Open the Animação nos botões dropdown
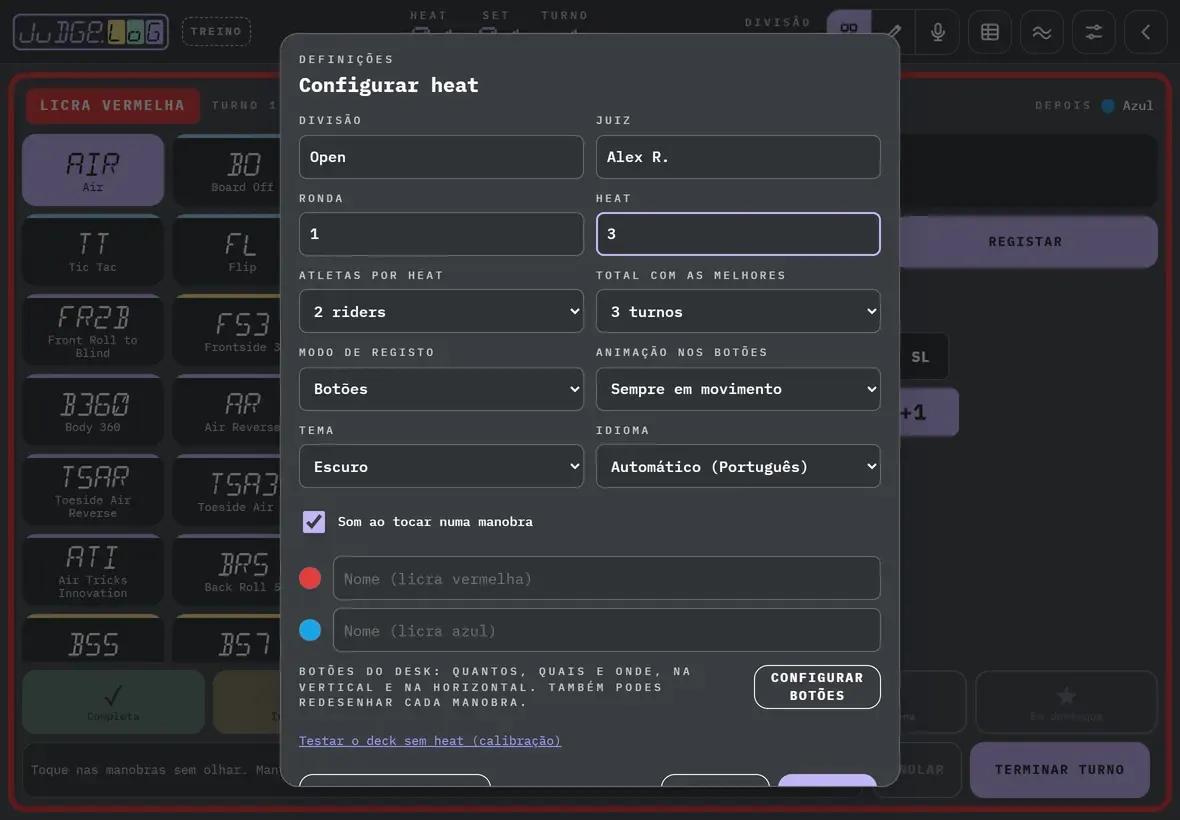This screenshot has width=1180, height=820. point(738,389)
